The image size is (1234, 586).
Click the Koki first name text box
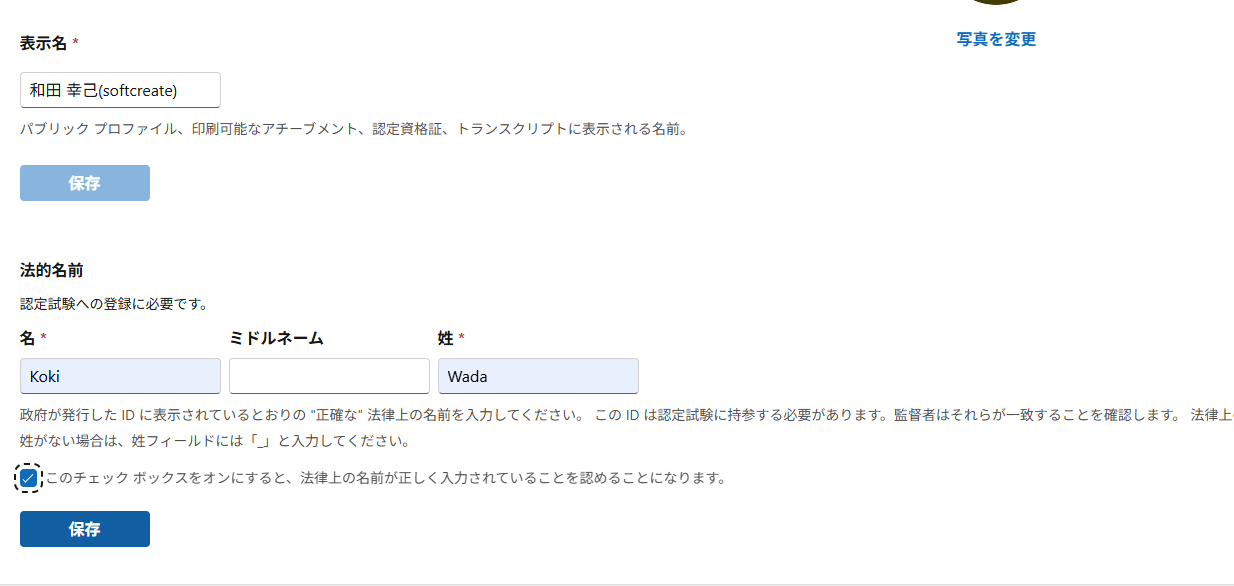click(x=120, y=375)
